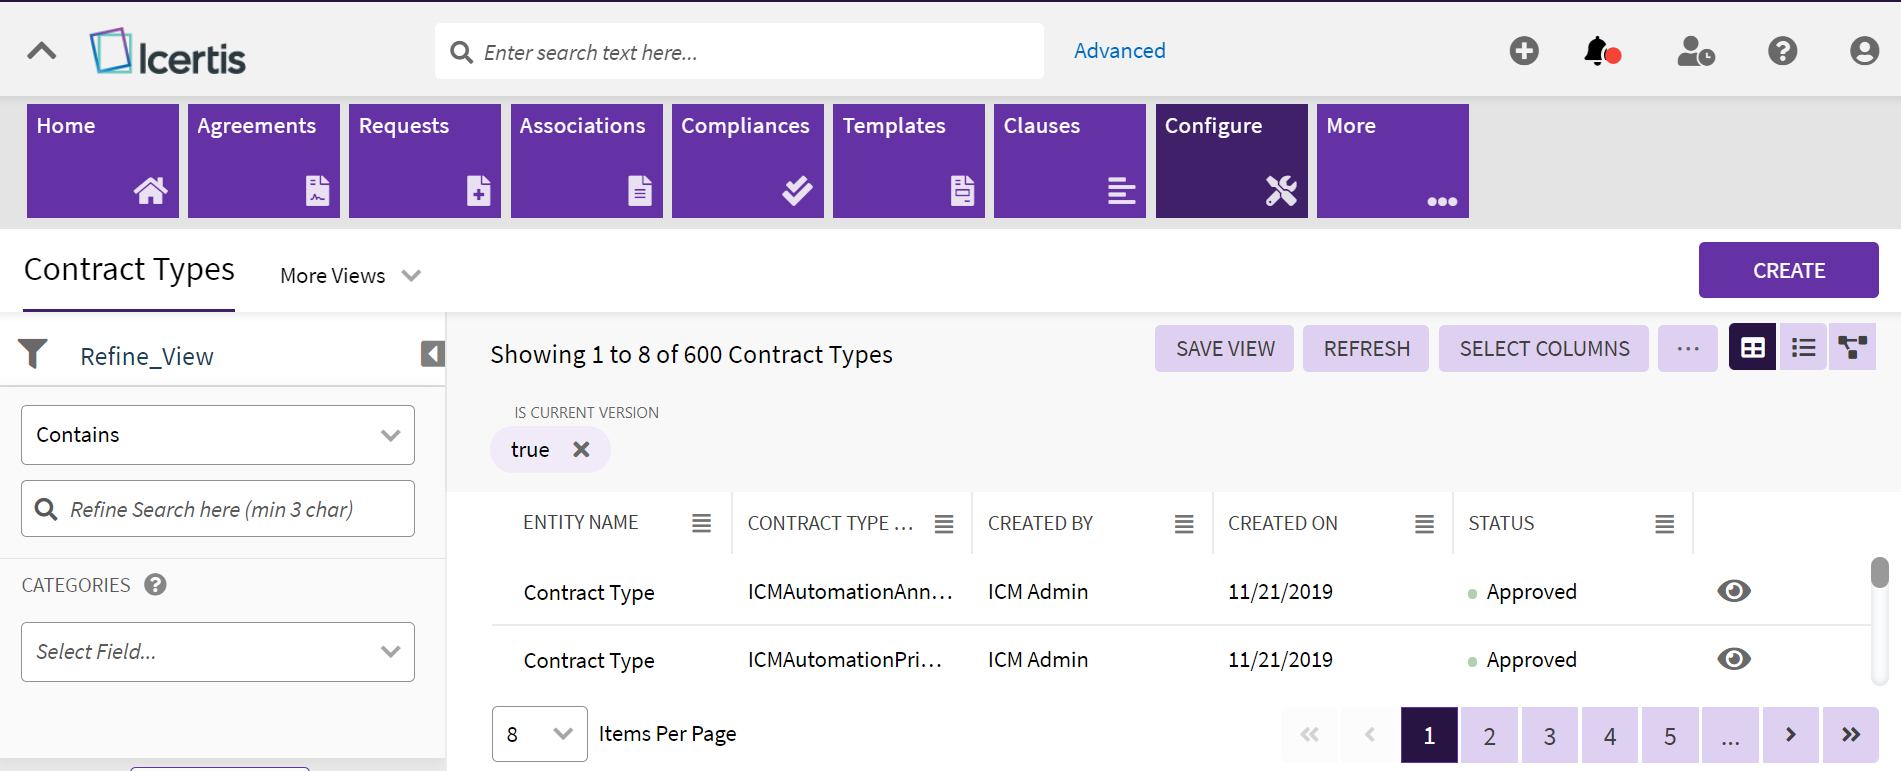Screen dimensions: 1901x771
Task: Open the user delegation clock icon
Action: point(1695,51)
